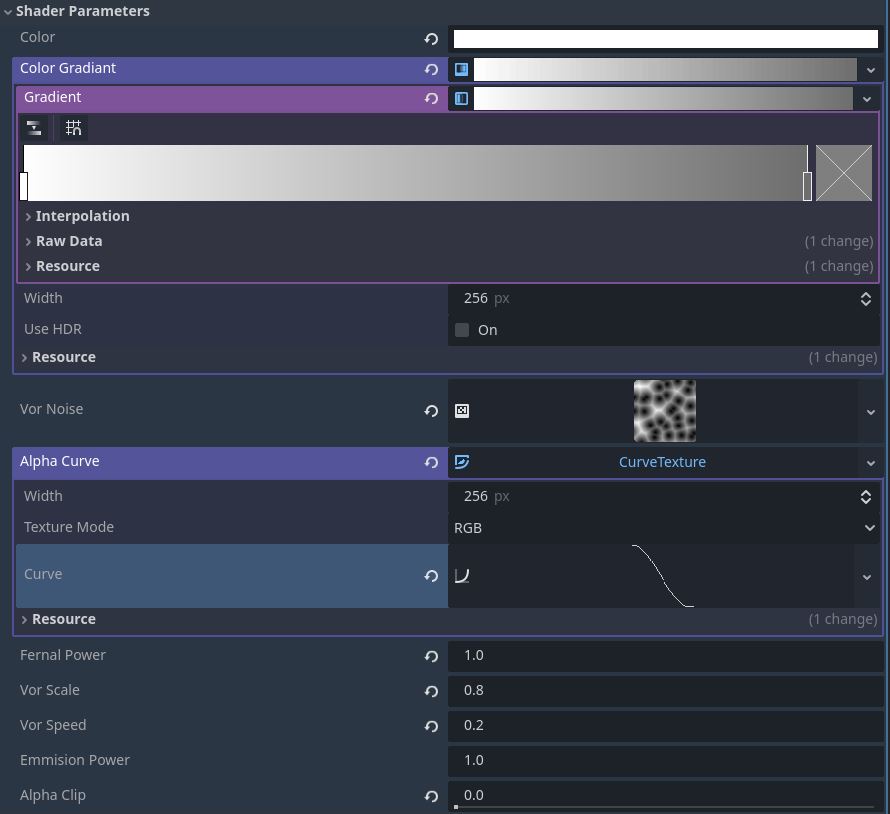Click Gradient resource icon in Gradient row
Screen dimensions: 890x814
461,98
